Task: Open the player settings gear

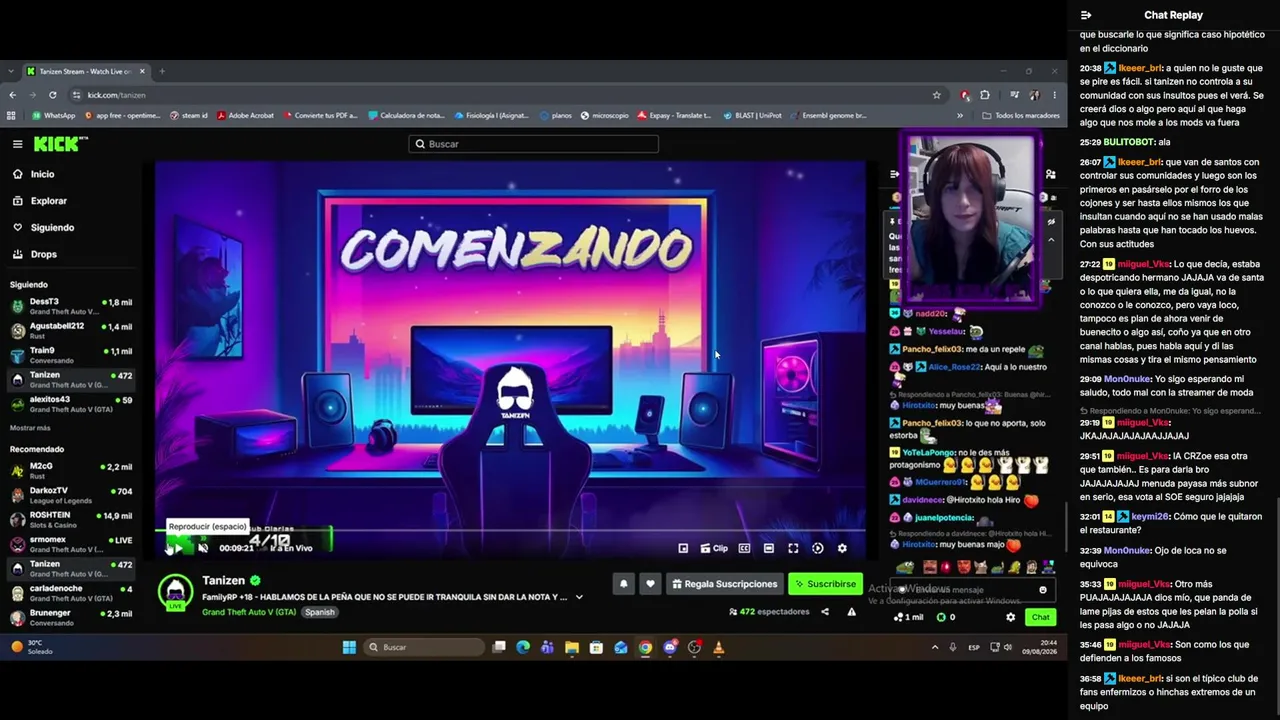Action: [842, 548]
